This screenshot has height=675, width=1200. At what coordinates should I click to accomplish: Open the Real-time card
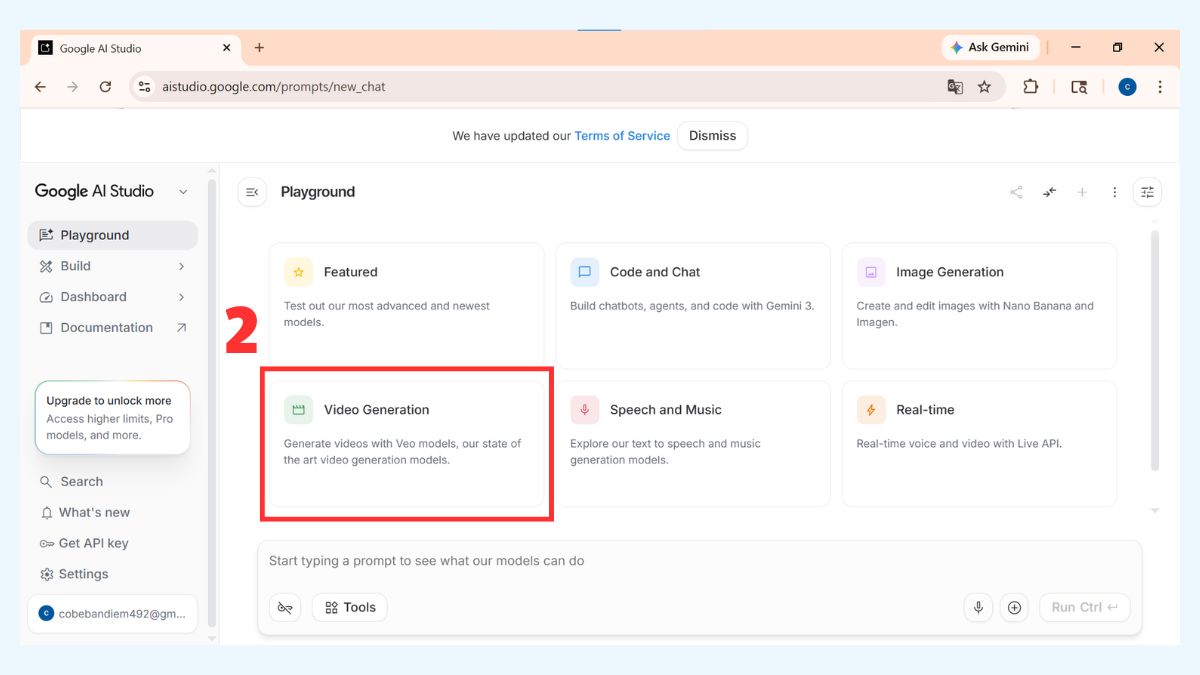pyautogui.click(x=979, y=443)
